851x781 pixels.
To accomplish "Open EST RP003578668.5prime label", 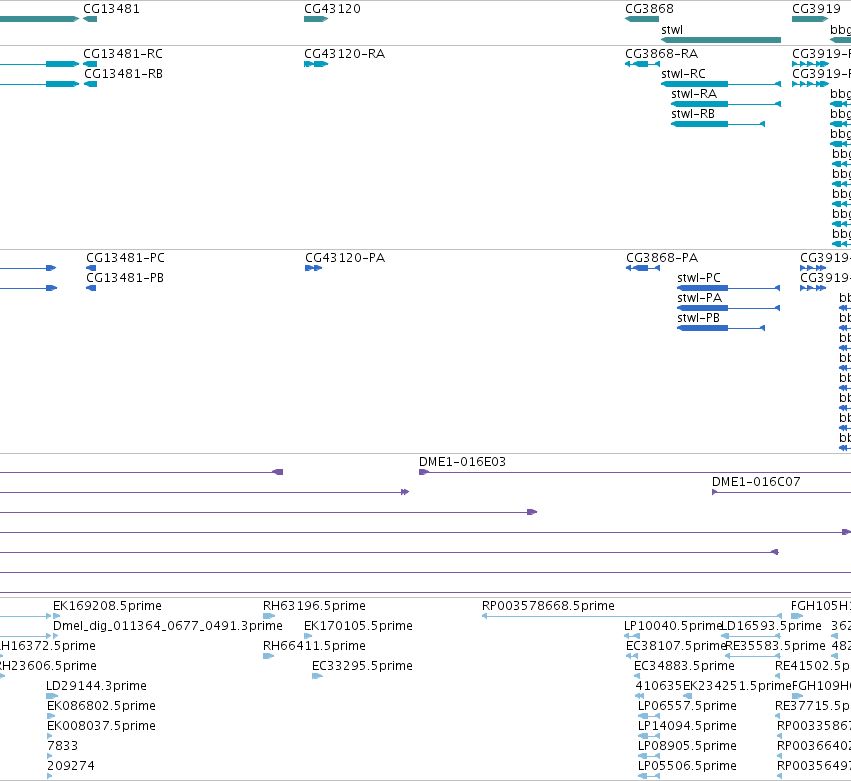I will click(548, 606).
